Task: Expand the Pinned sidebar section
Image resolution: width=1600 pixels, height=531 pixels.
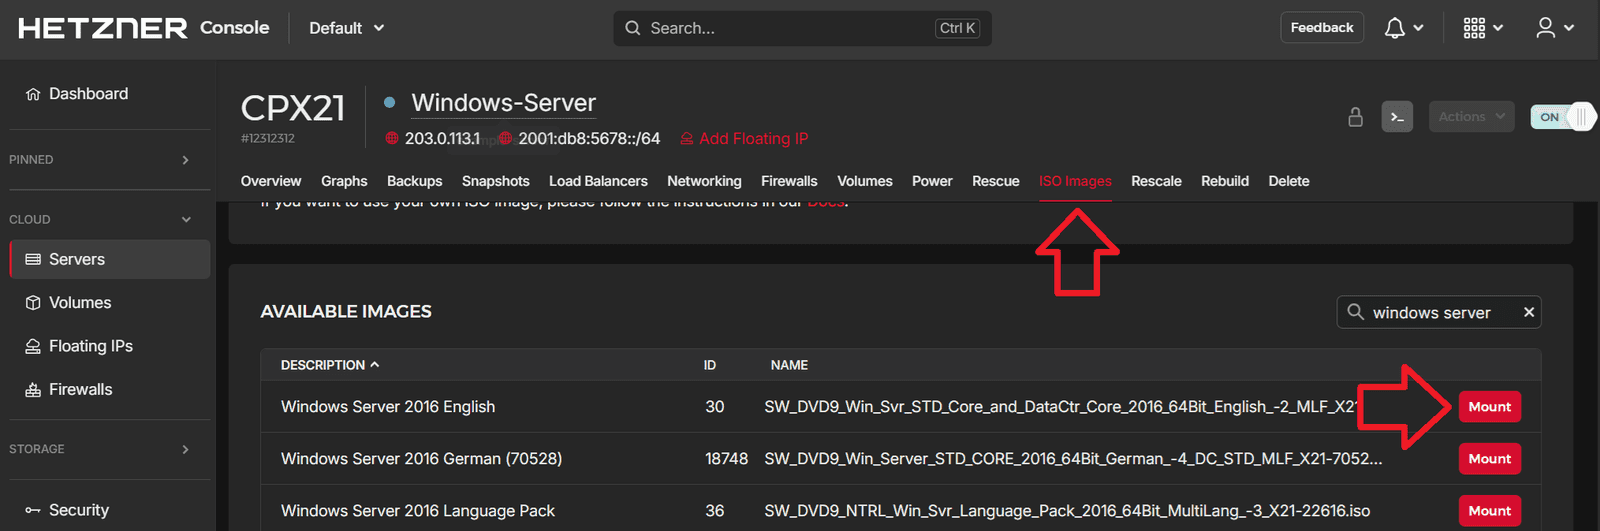Action: (185, 160)
